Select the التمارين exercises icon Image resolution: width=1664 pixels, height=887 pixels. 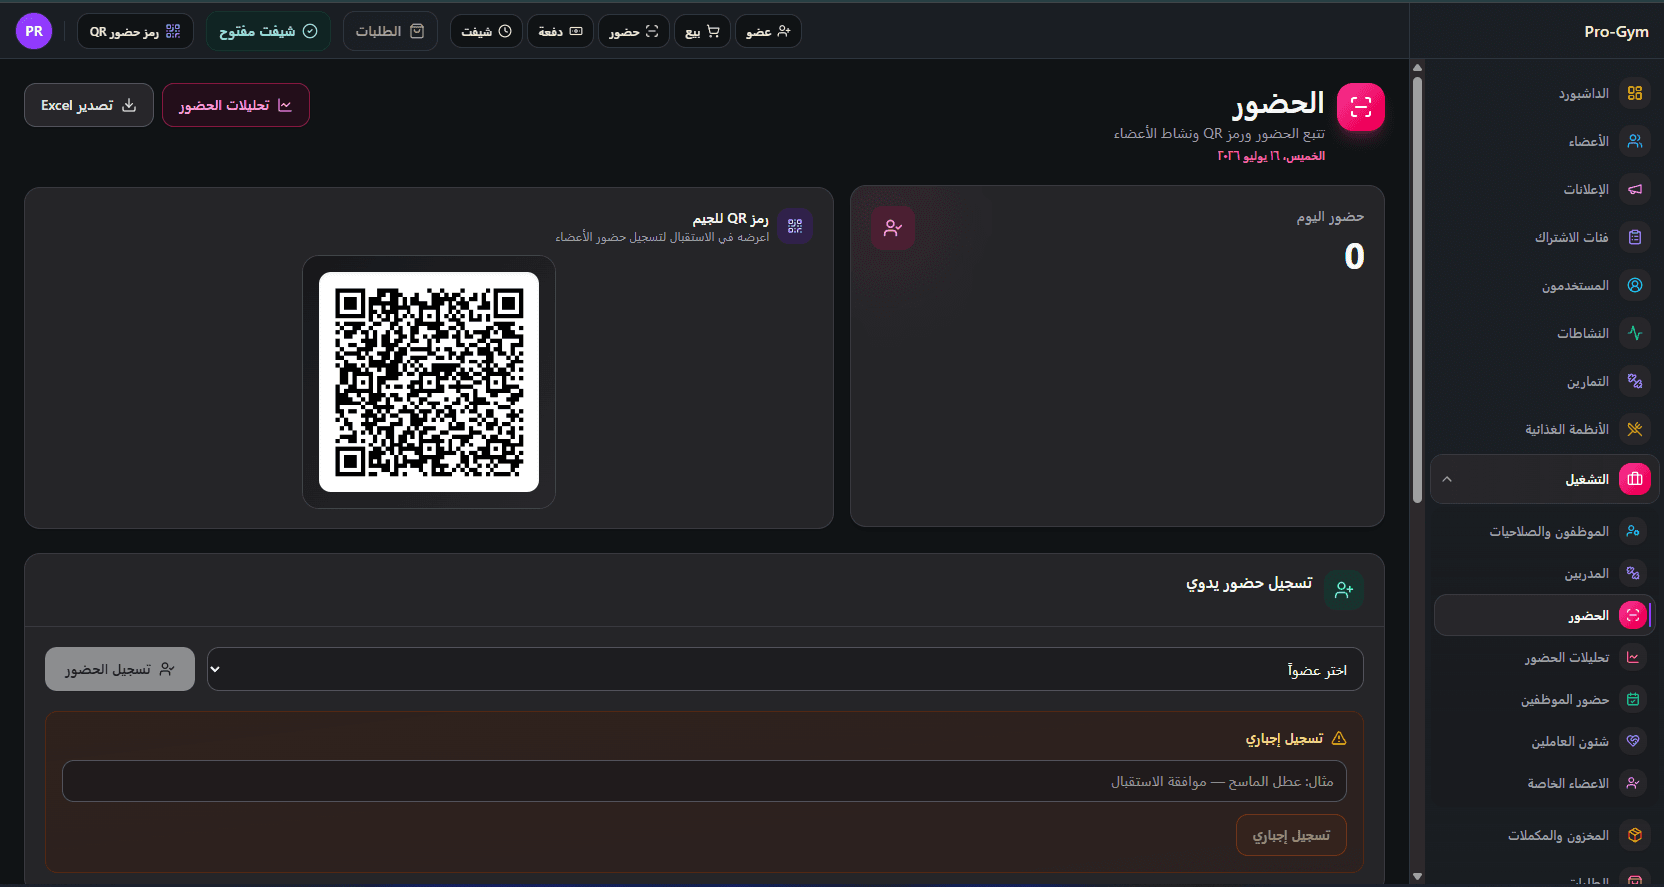tap(1635, 381)
